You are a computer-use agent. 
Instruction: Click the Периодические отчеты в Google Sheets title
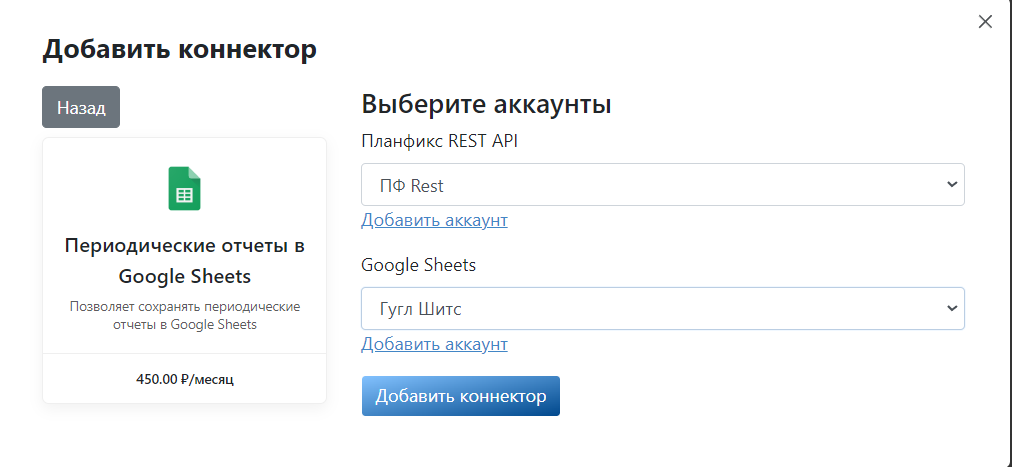coord(185,261)
